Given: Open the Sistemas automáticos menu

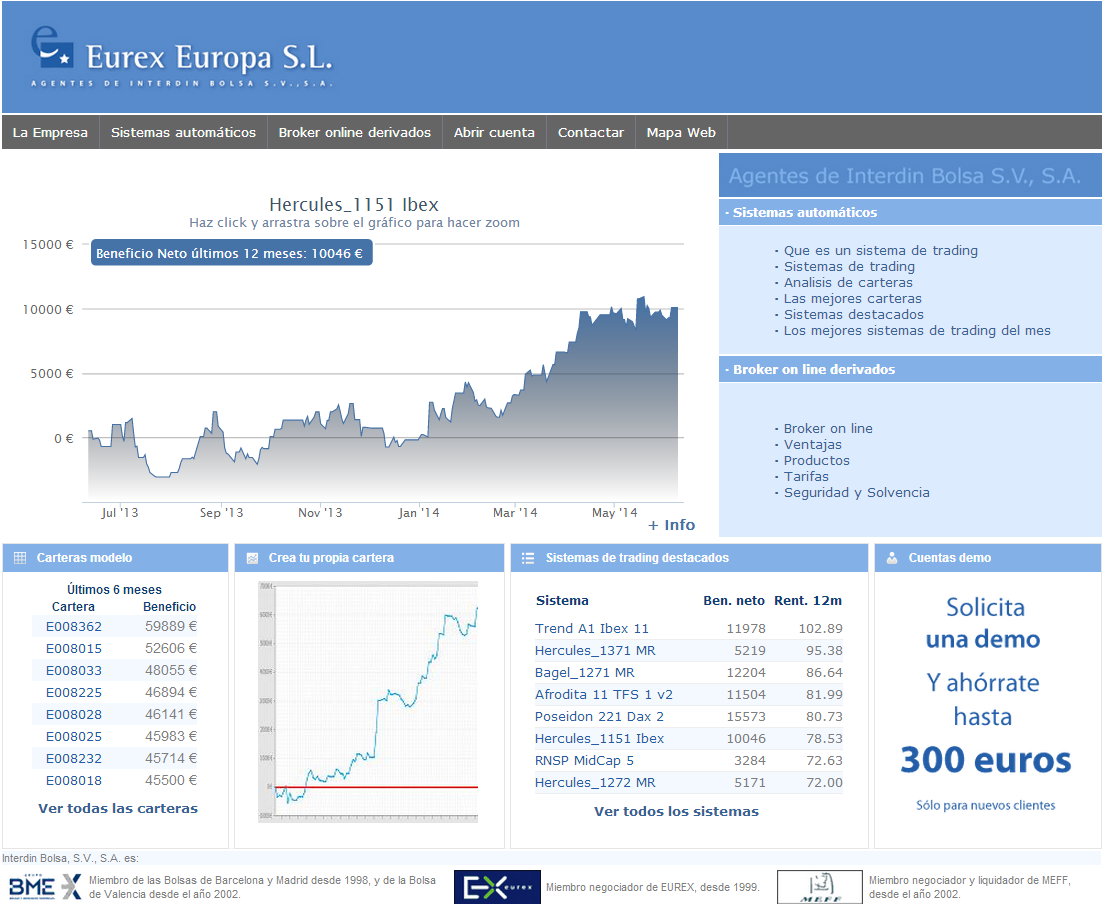Looking at the screenshot, I should (x=183, y=132).
